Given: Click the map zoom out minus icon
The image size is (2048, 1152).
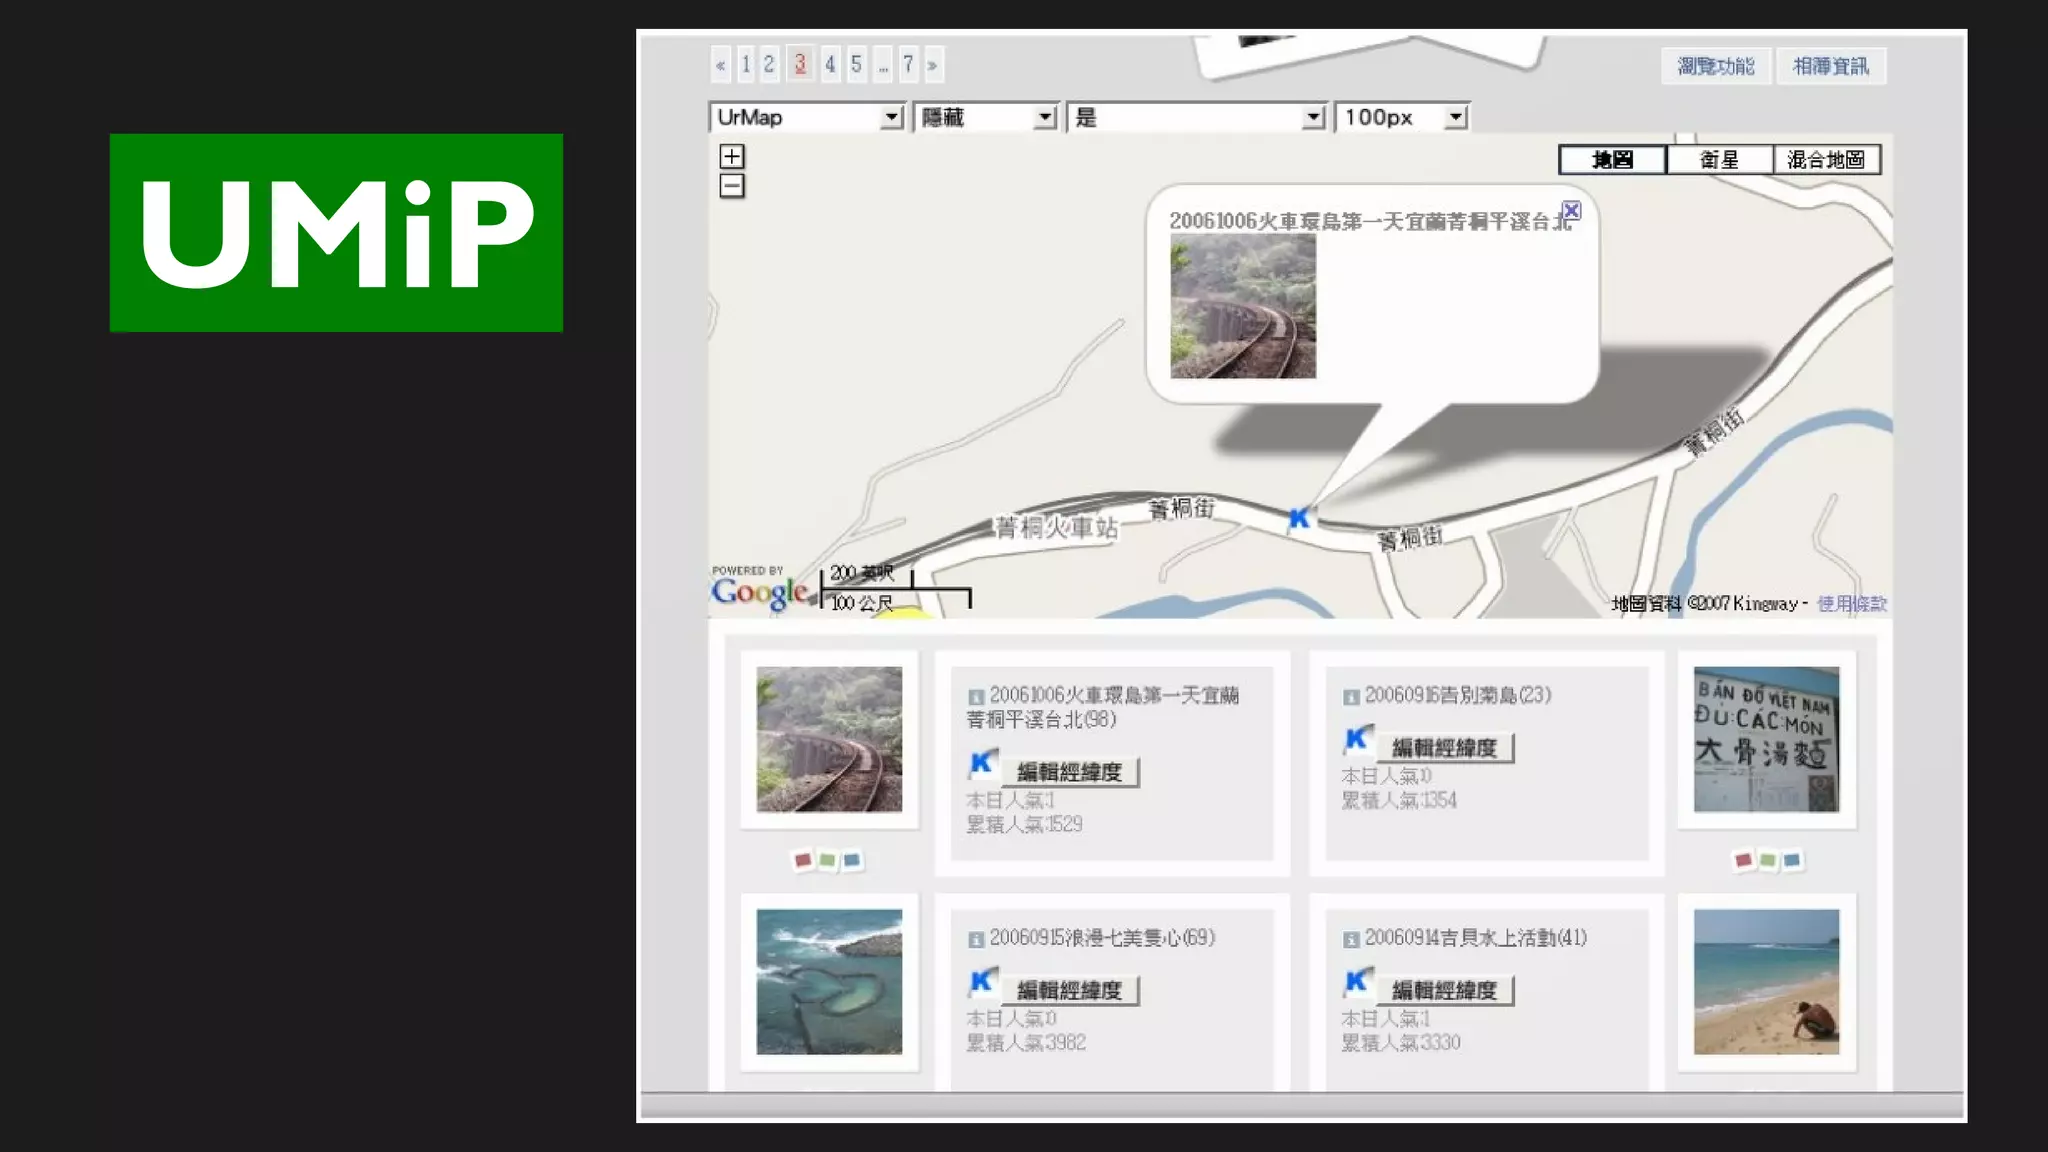Looking at the screenshot, I should point(732,186).
